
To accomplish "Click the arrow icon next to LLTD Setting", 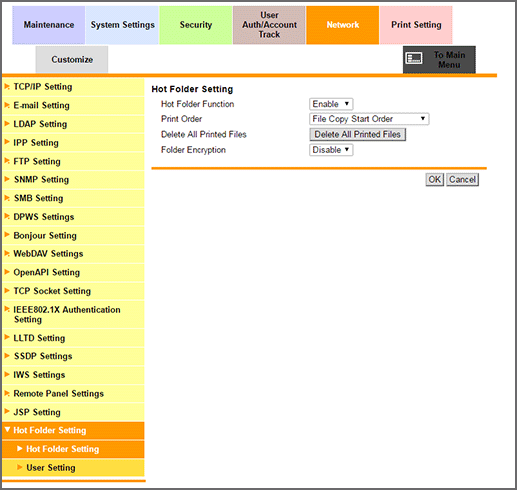I will pos(7,337).
